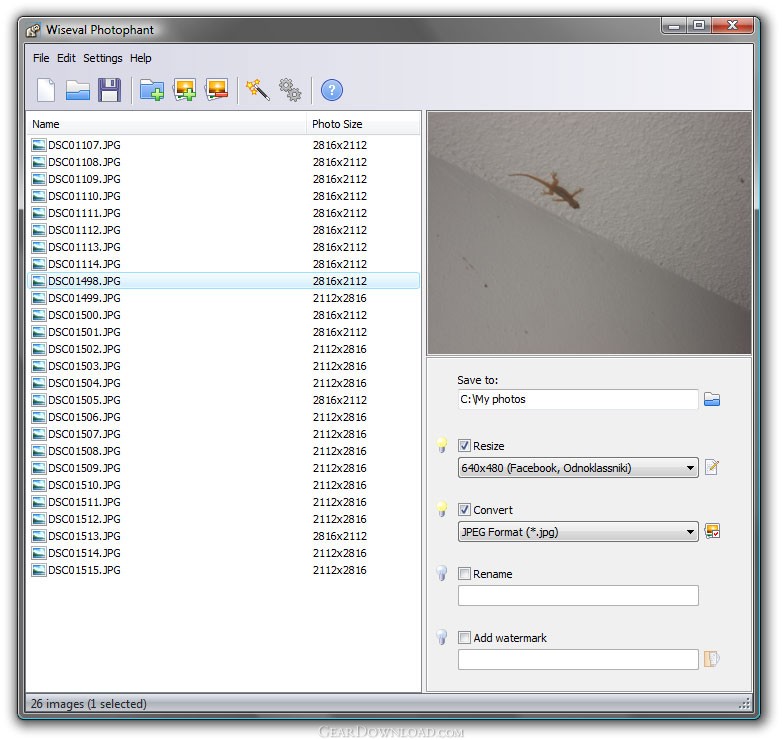Select DSC01511.JPG file
This screenshot has height=740, width=782.
pyautogui.click(x=223, y=502)
